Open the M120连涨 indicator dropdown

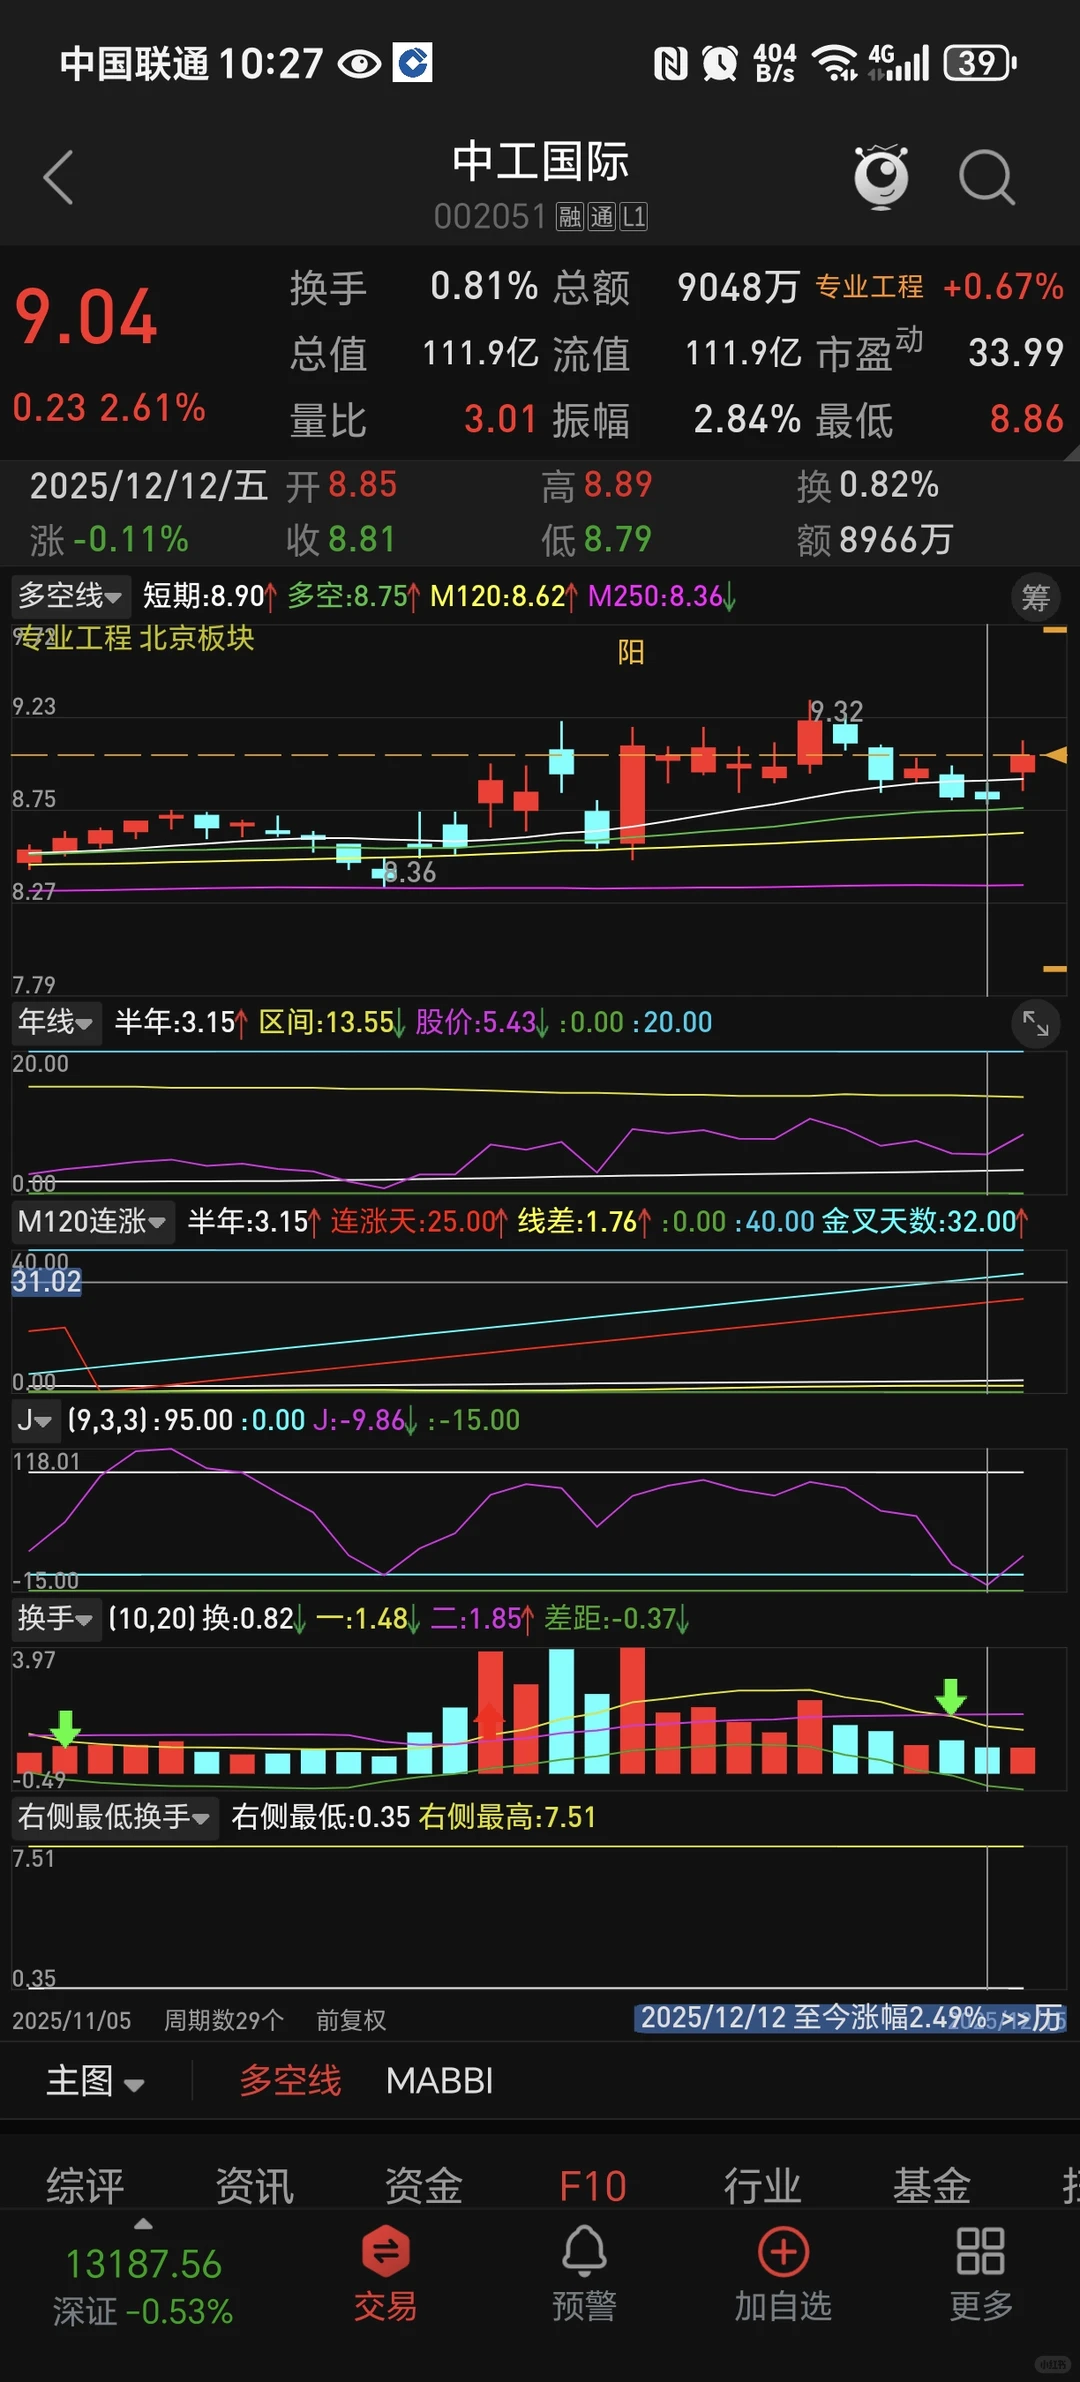[x=92, y=1221]
